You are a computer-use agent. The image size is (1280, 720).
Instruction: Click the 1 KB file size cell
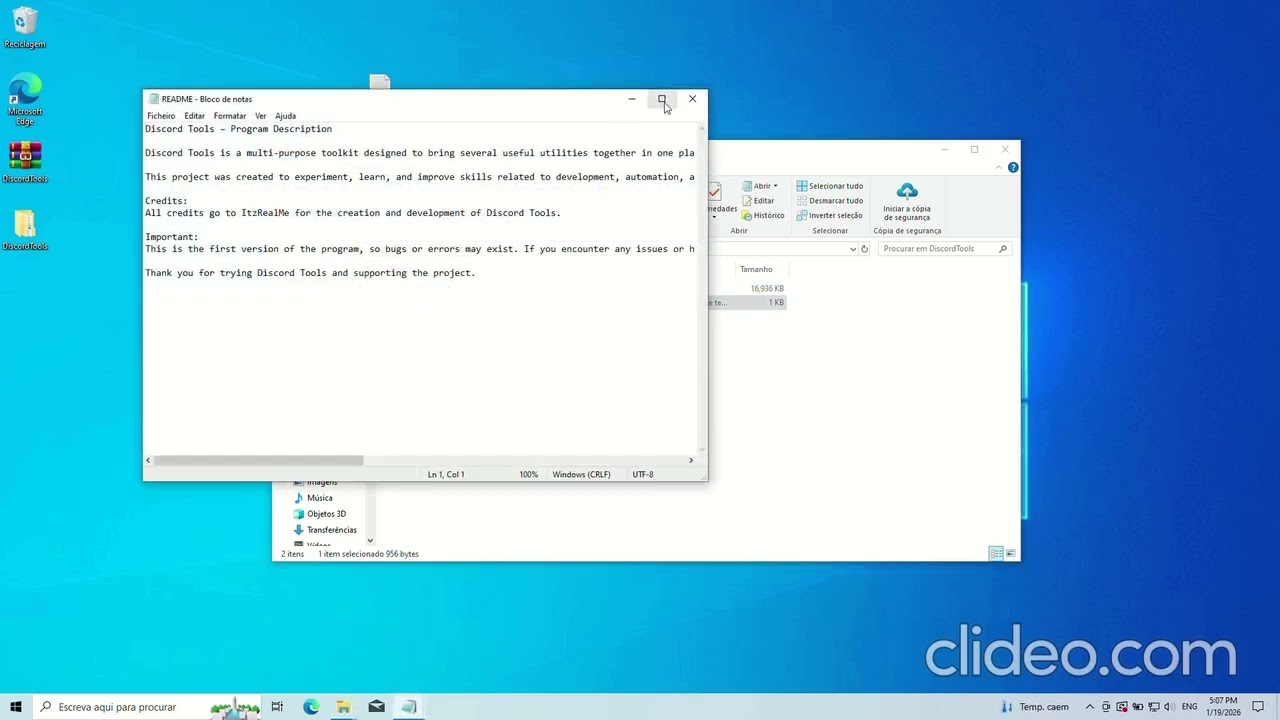pos(775,302)
